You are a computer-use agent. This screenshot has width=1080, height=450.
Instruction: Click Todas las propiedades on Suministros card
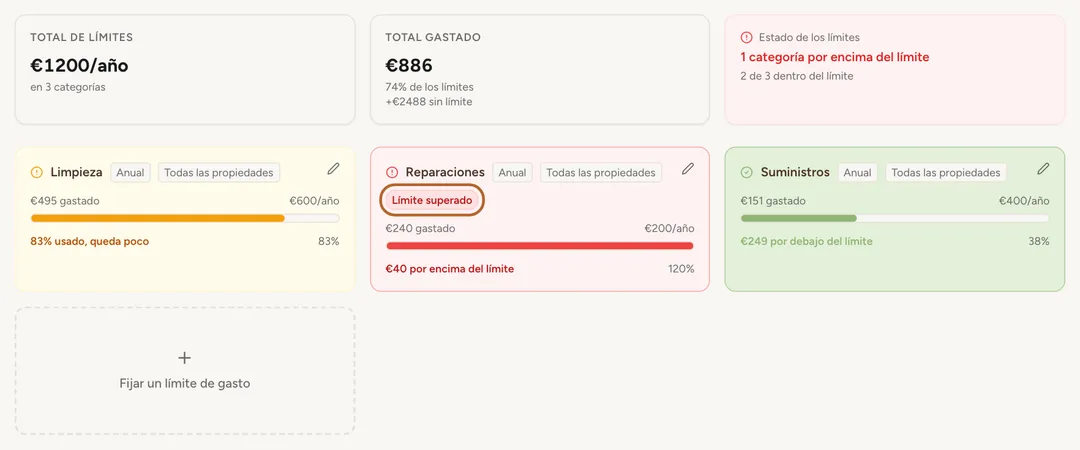click(x=946, y=172)
